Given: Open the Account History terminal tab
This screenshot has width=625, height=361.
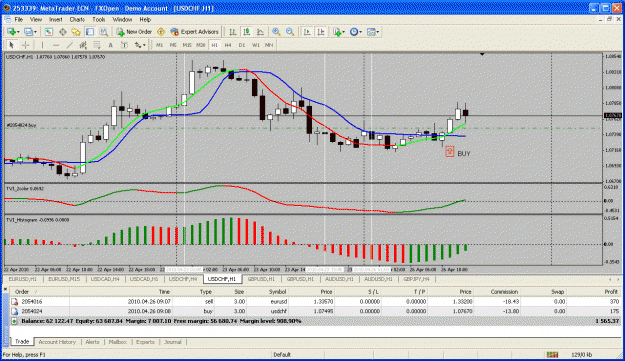Looking at the screenshot, I should pyautogui.click(x=57, y=342).
